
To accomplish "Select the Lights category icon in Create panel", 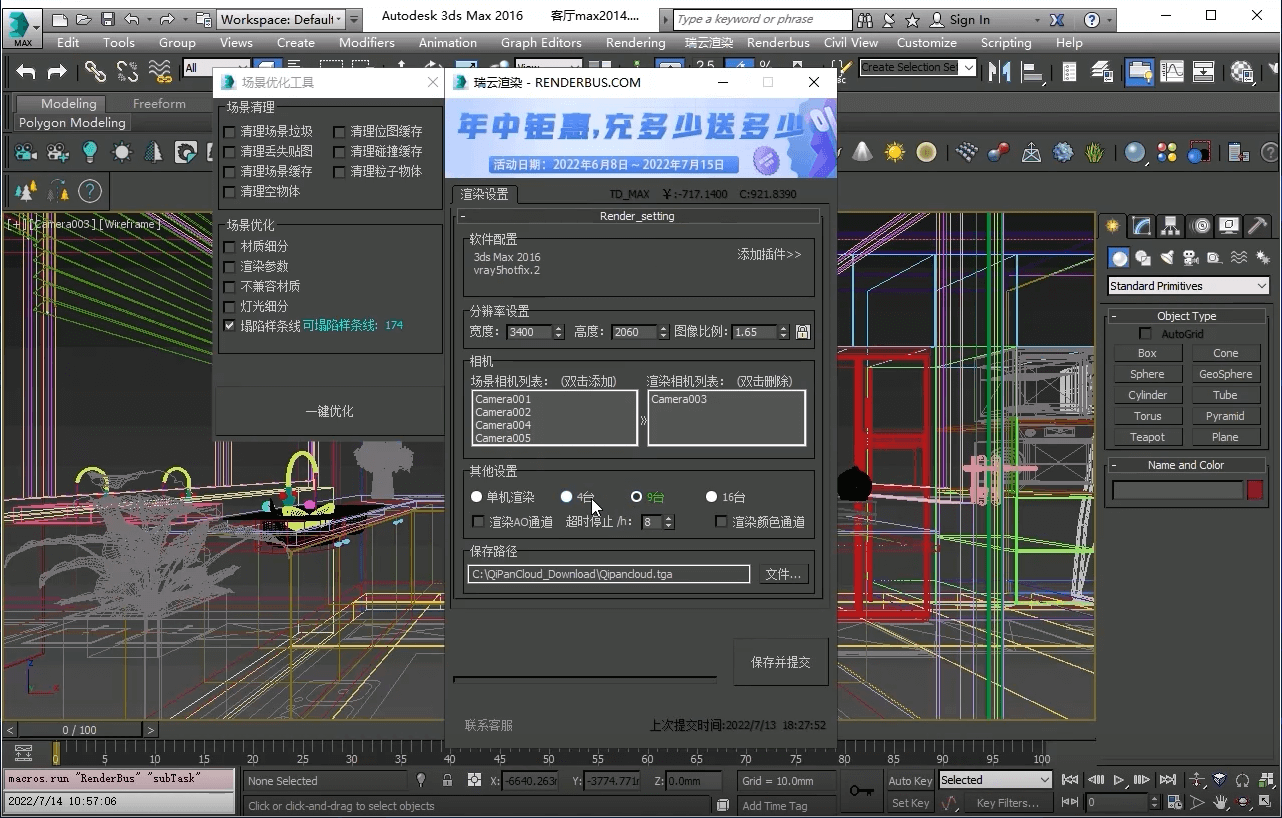I will (1167, 258).
